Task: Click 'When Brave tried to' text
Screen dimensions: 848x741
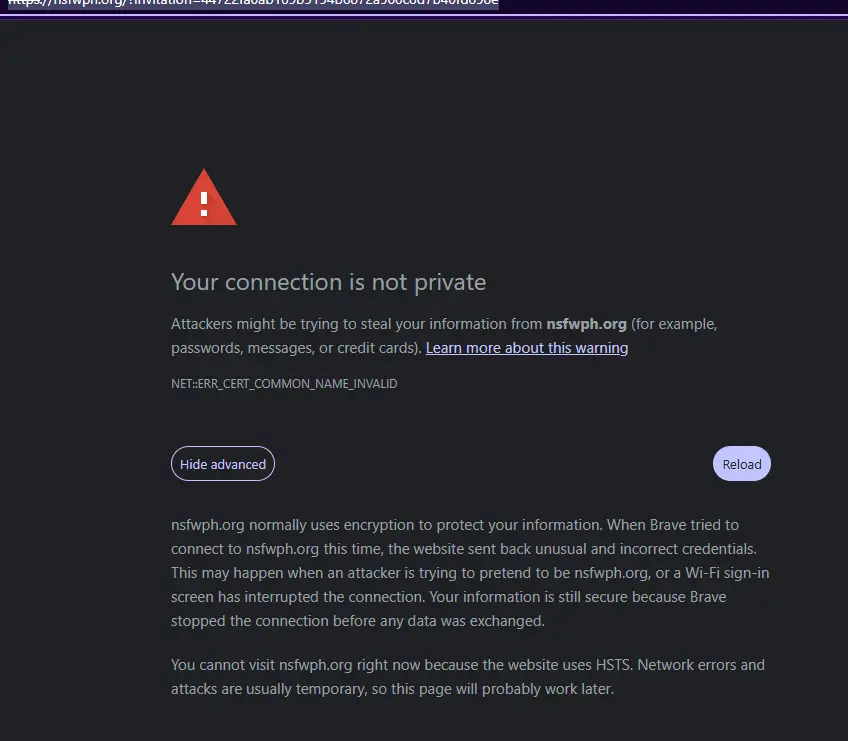Action: click(x=673, y=525)
